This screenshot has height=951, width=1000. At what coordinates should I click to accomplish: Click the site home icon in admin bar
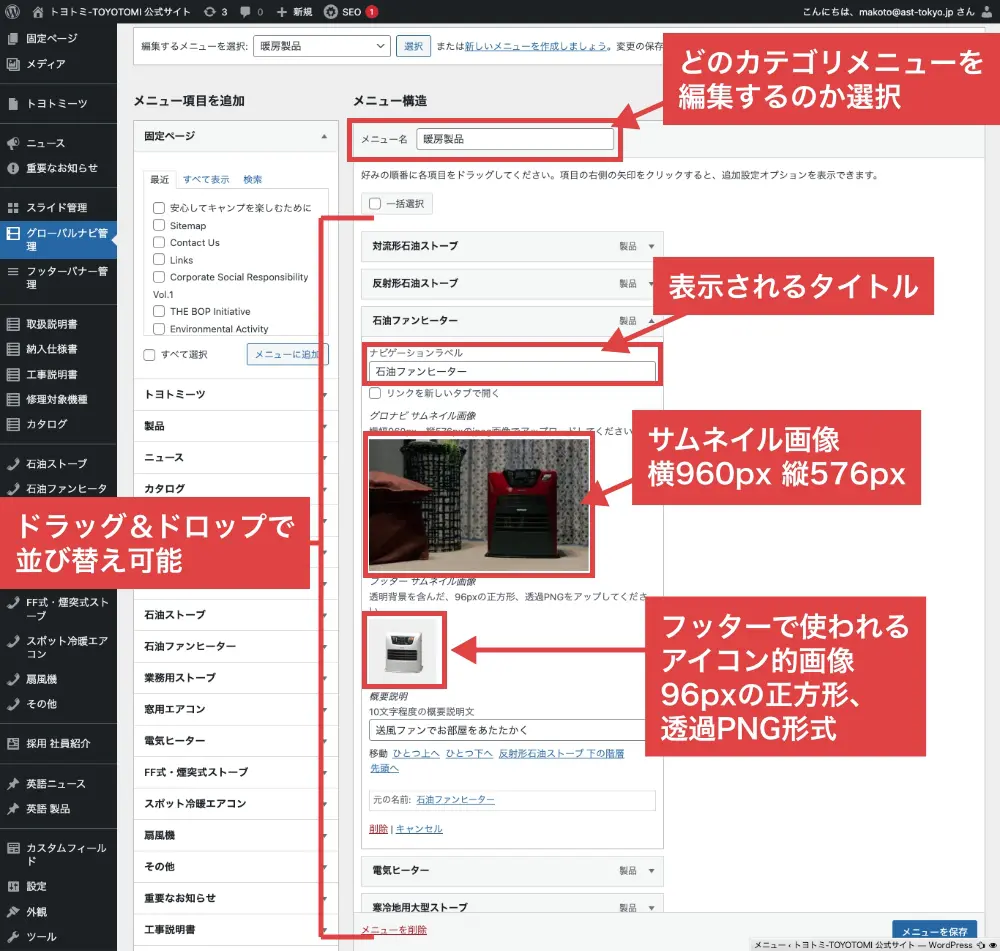point(38,11)
